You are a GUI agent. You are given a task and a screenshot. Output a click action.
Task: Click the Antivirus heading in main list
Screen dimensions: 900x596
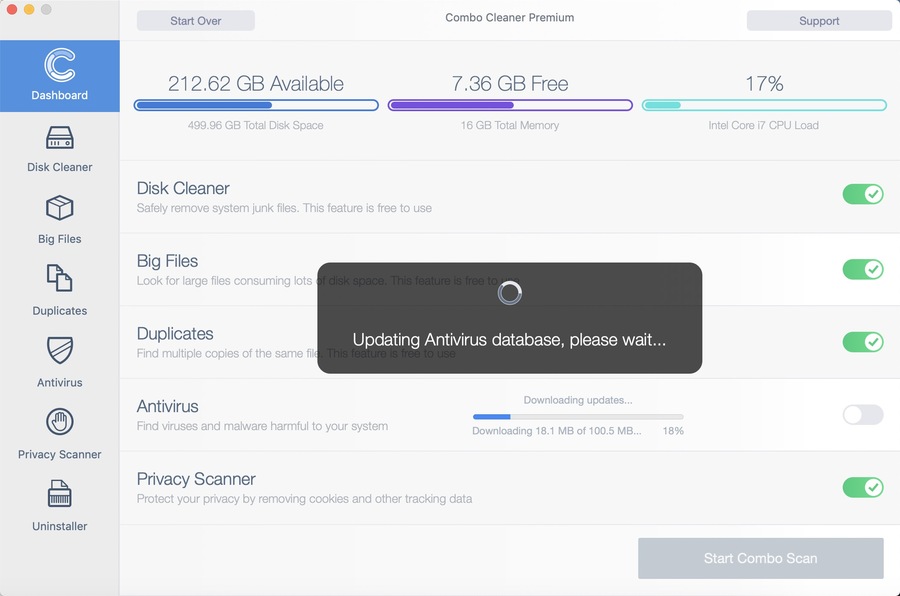tap(168, 407)
